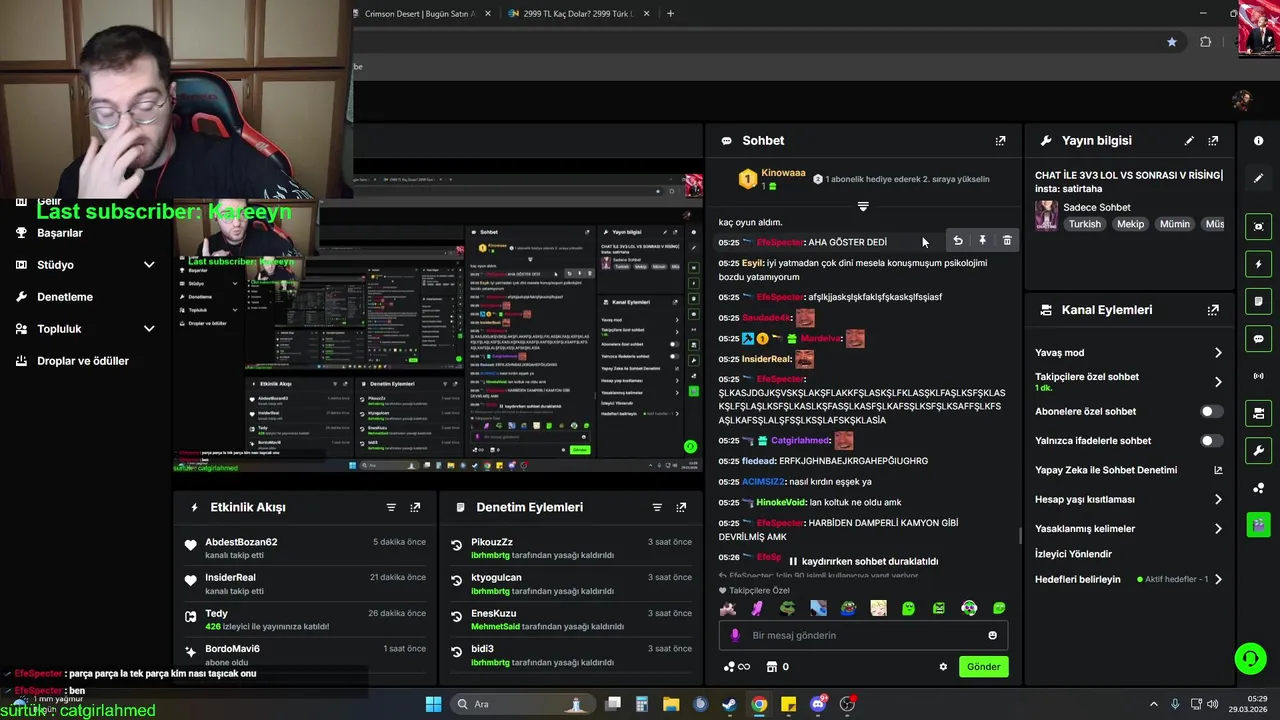The height and width of the screenshot is (720, 1280).
Task: Pop out the Sohbet chat panel
Action: tap(1000, 141)
